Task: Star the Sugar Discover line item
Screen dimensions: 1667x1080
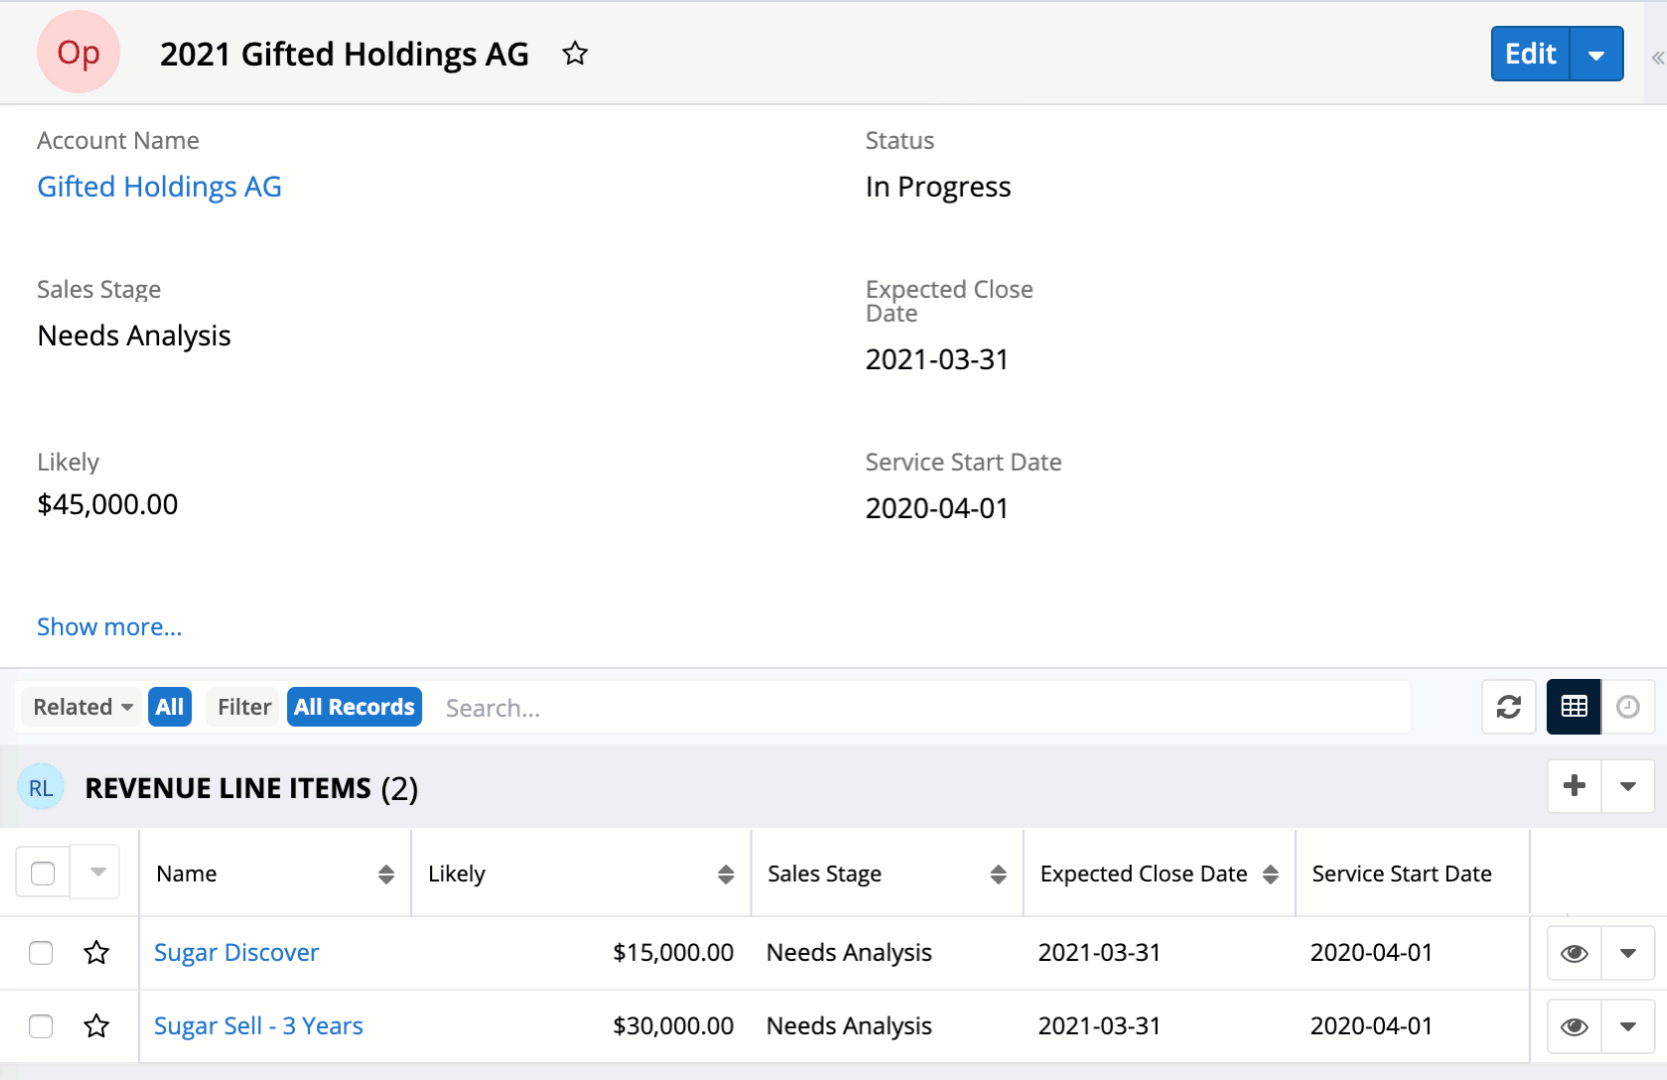Action: 96,953
